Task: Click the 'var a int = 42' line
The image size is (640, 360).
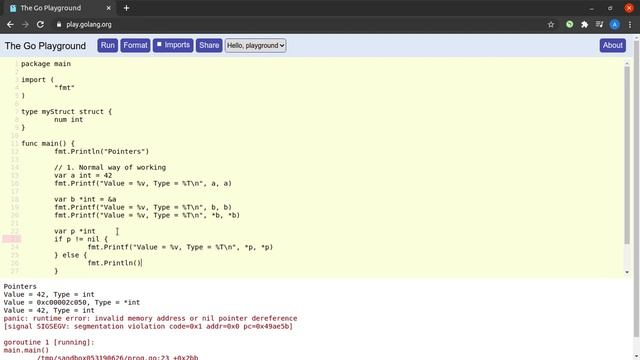Action: tap(83, 176)
